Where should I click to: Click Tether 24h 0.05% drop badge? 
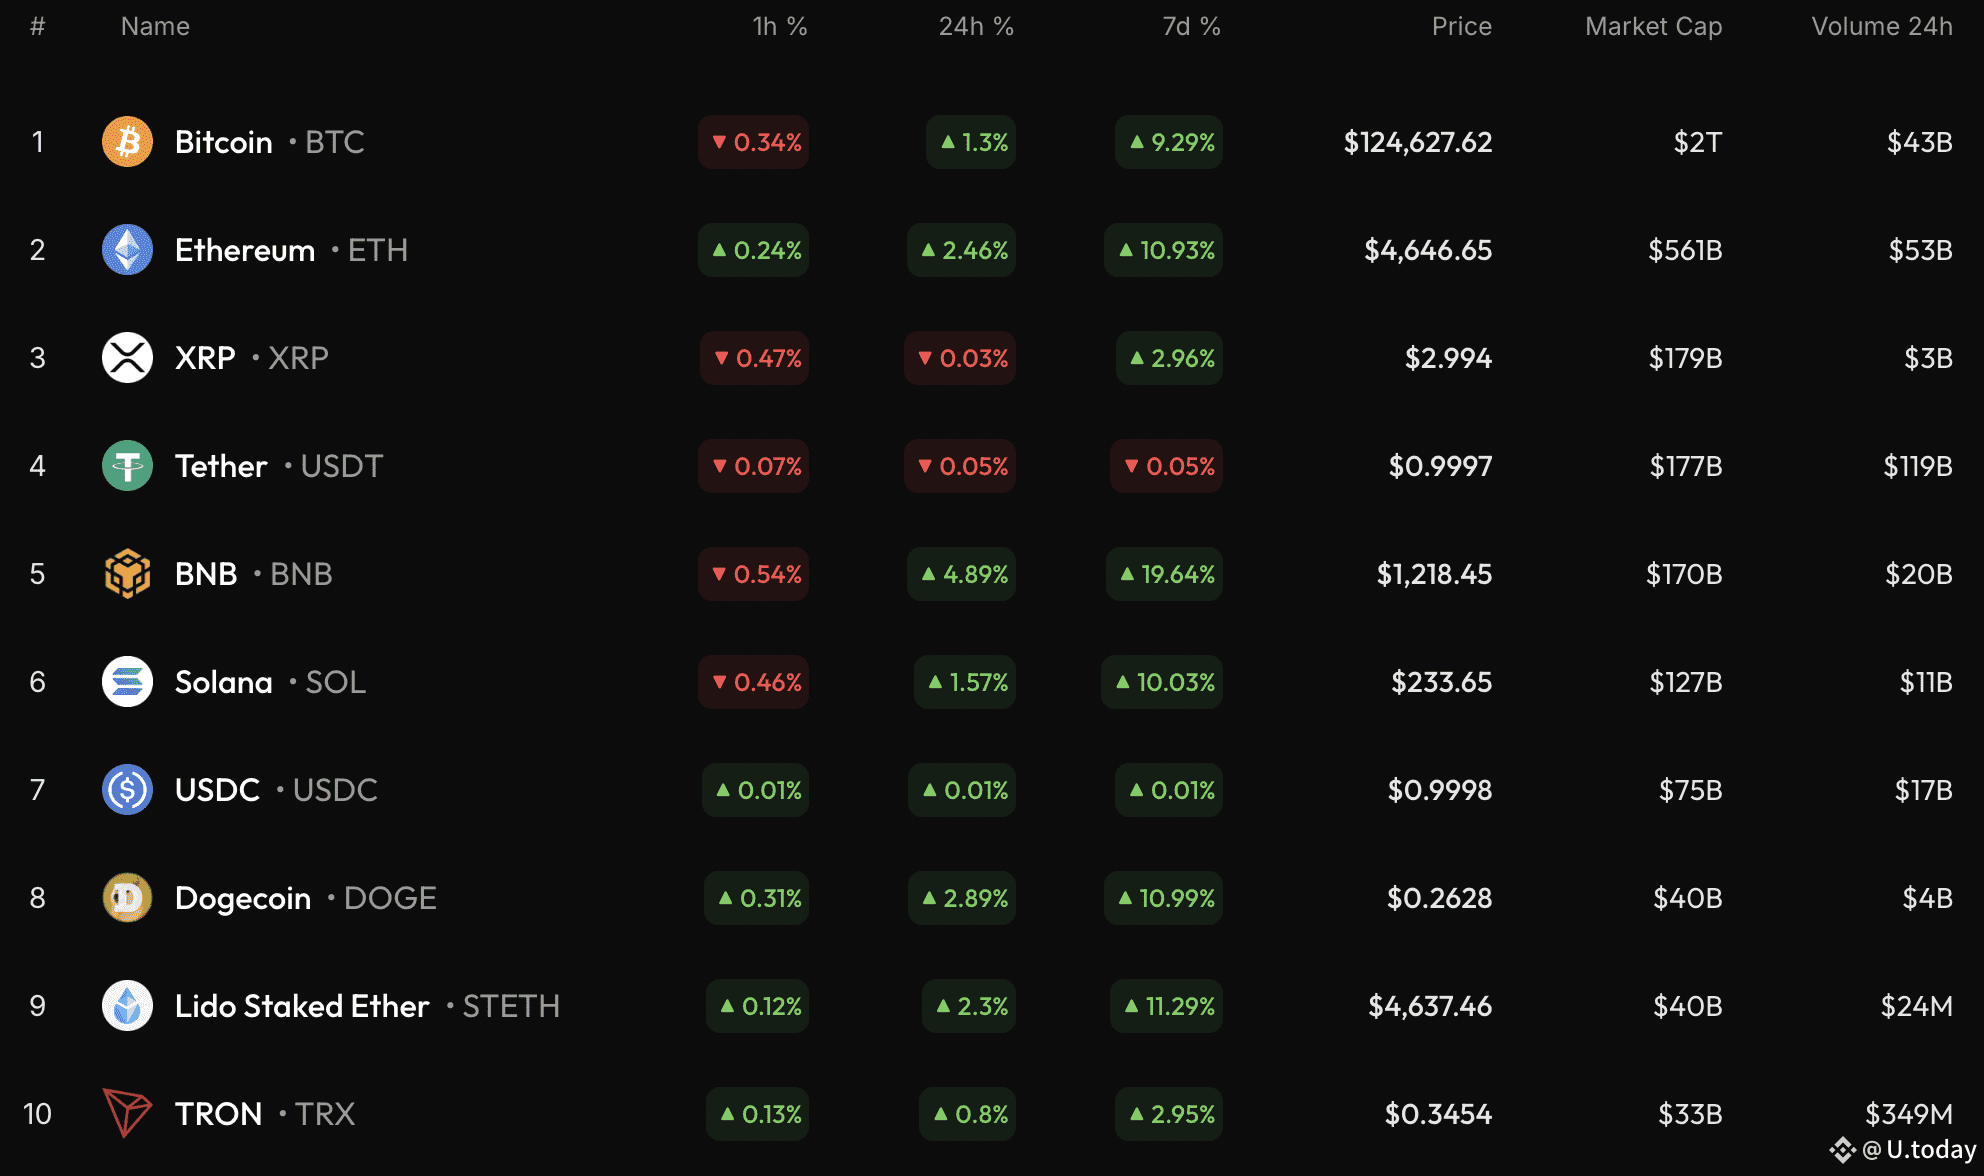click(x=961, y=466)
